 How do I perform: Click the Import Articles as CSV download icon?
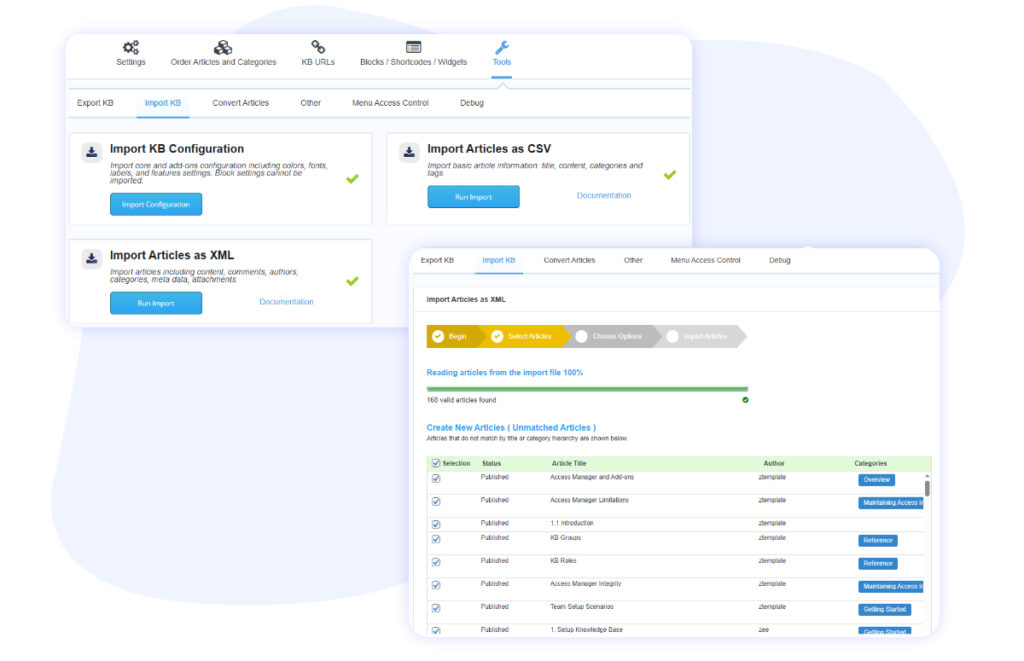pyautogui.click(x=409, y=152)
